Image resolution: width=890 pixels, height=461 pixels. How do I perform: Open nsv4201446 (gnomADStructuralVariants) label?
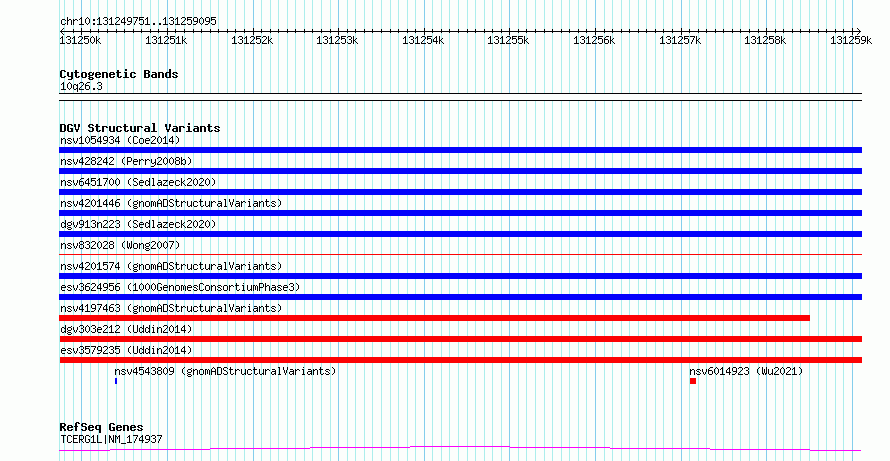pyautogui.click(x=171, y=203)
